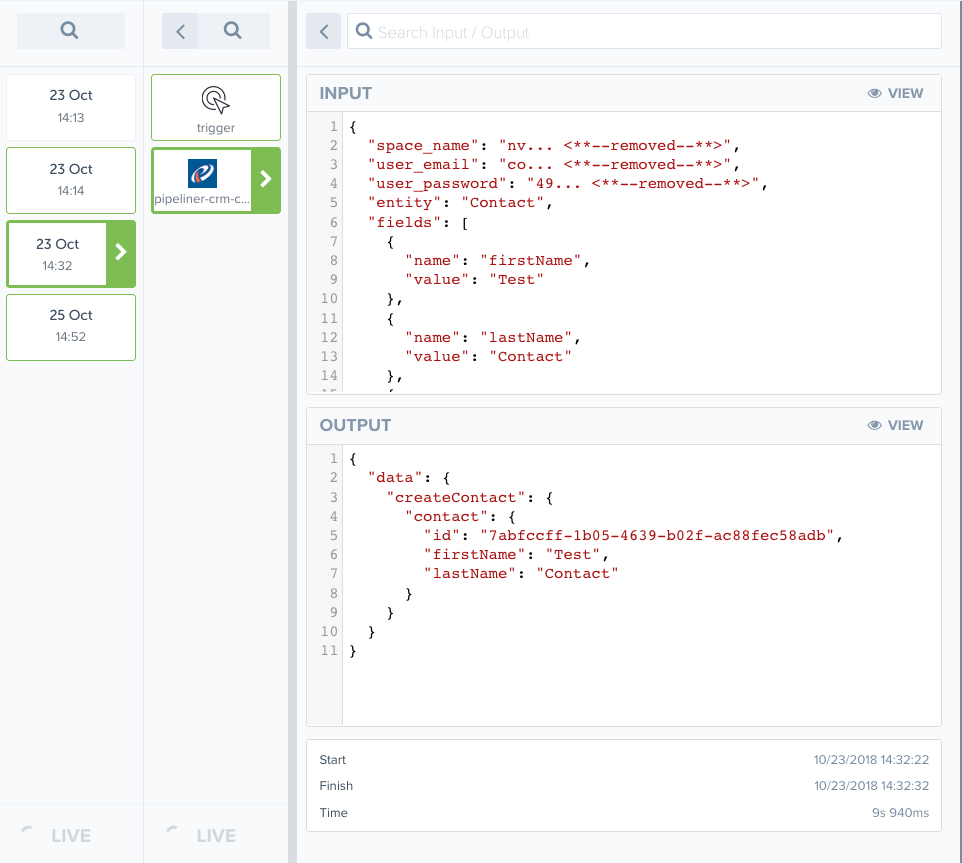962x863 pixels.
Task: Enable LIVE mode in the executions column
Action: (70, 835)
